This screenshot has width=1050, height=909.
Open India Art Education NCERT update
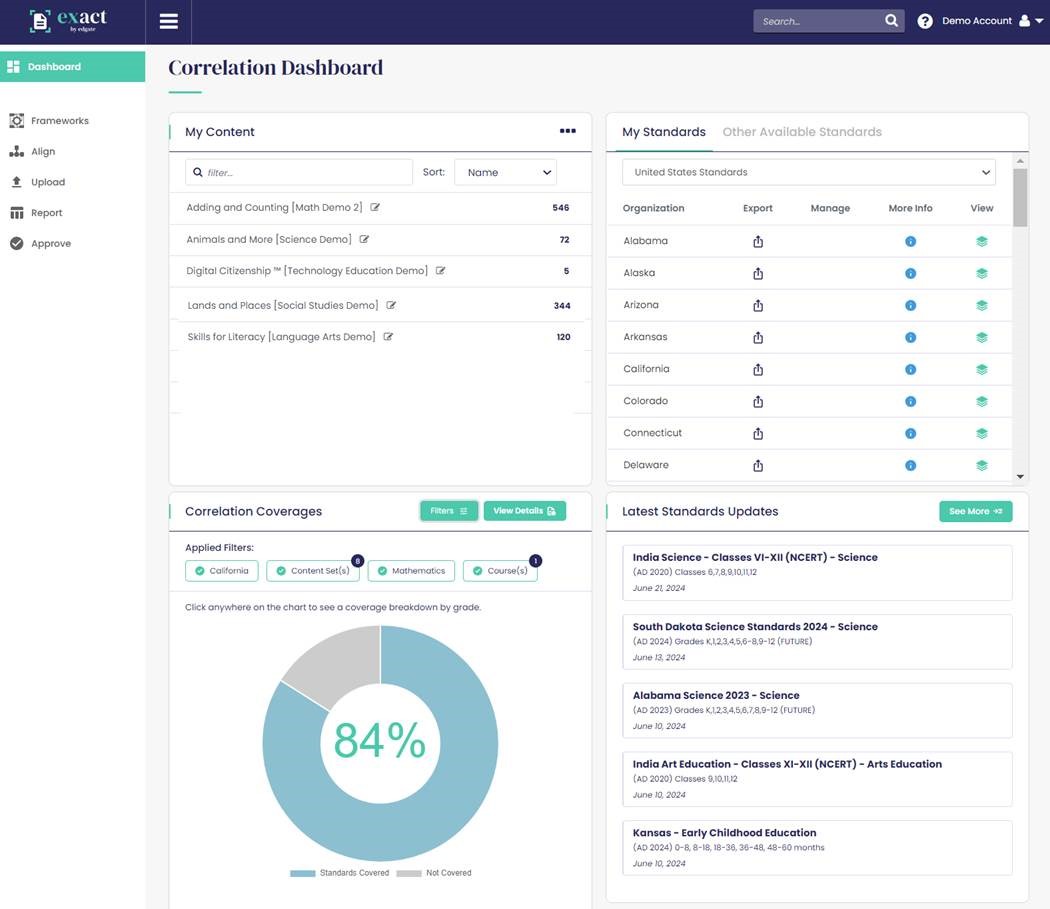coord(817,779)
